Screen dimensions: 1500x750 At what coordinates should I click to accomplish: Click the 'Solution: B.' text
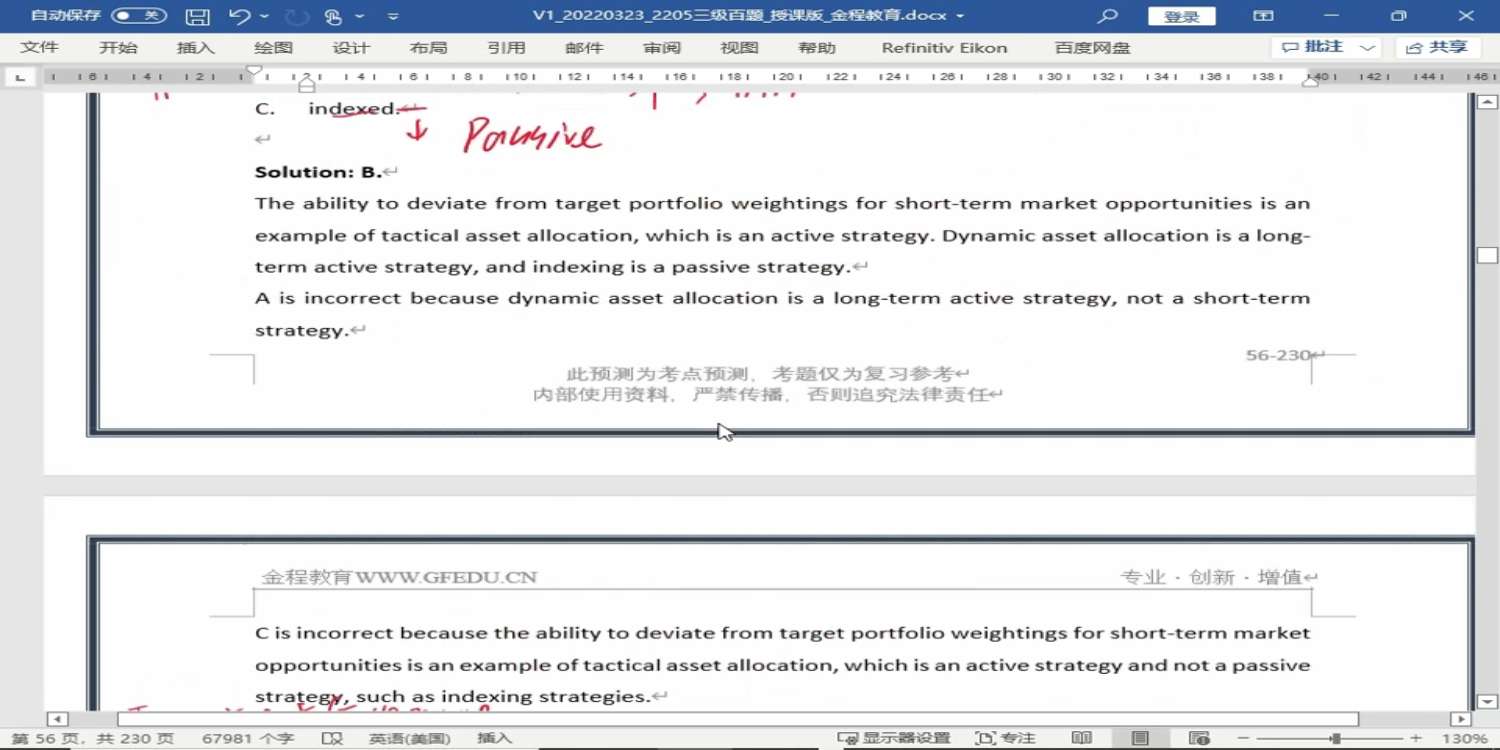coord(319,172)
